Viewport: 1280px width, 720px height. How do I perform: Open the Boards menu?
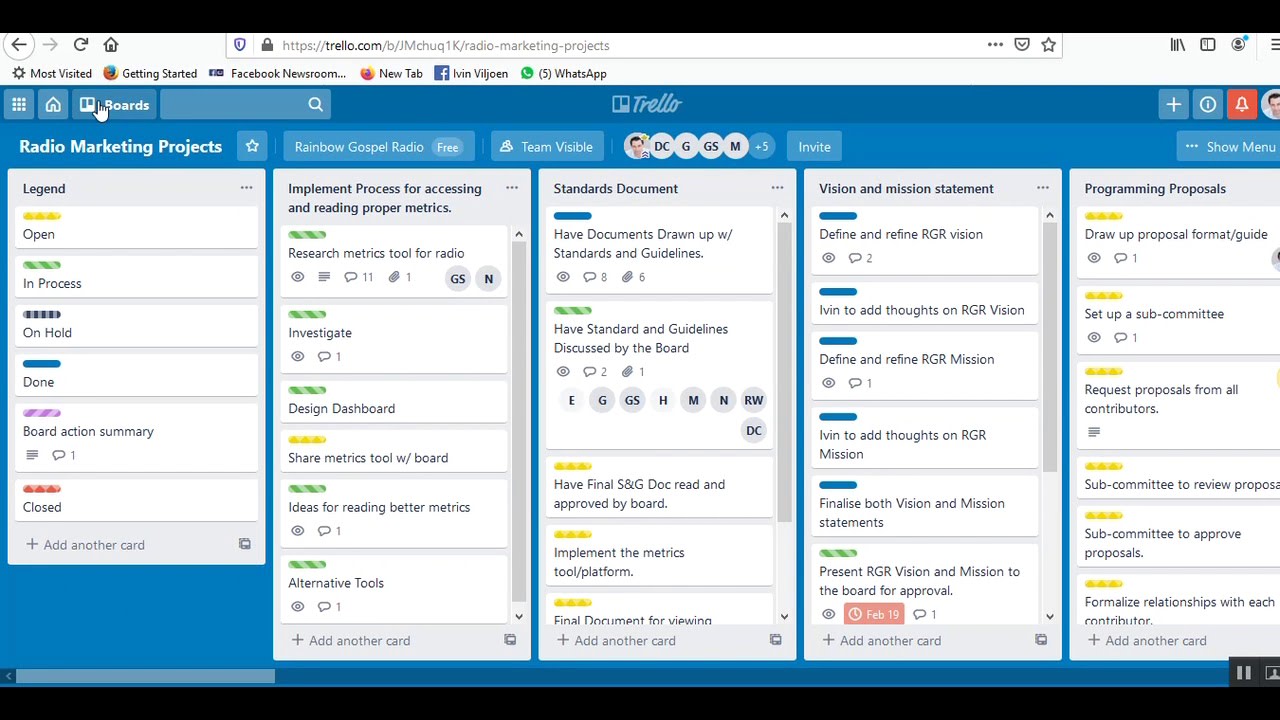click(x=115, y=105)
